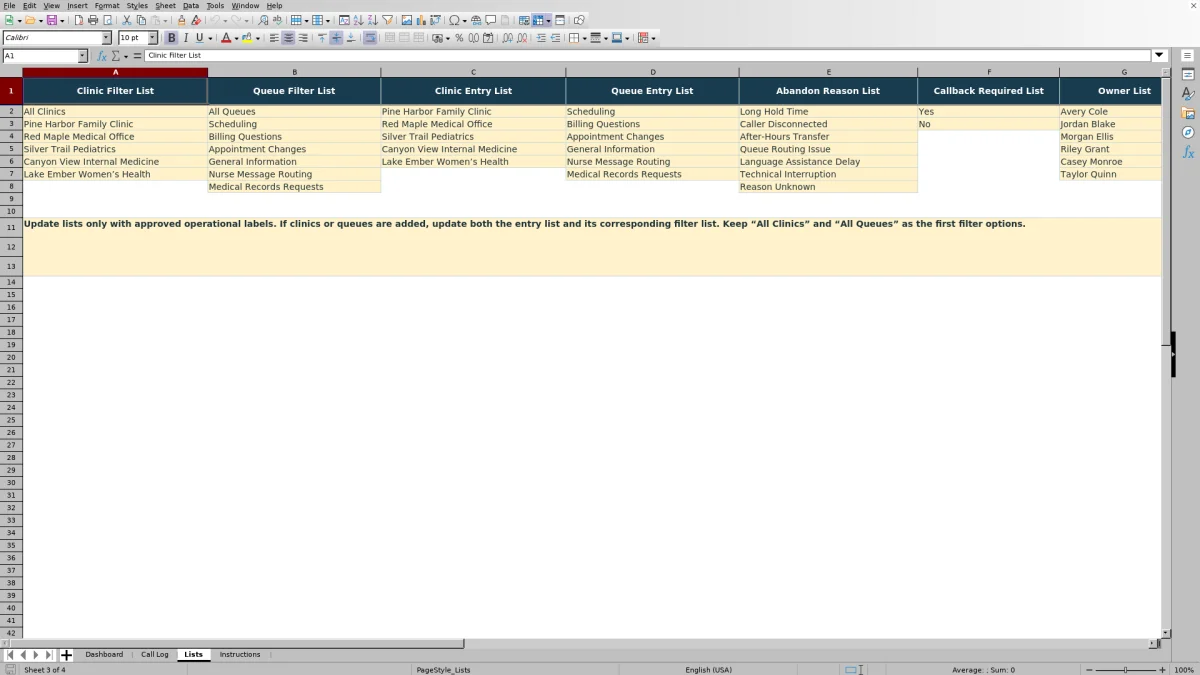Click the vertical scrollbar down arrow

tap(1166, 633)
